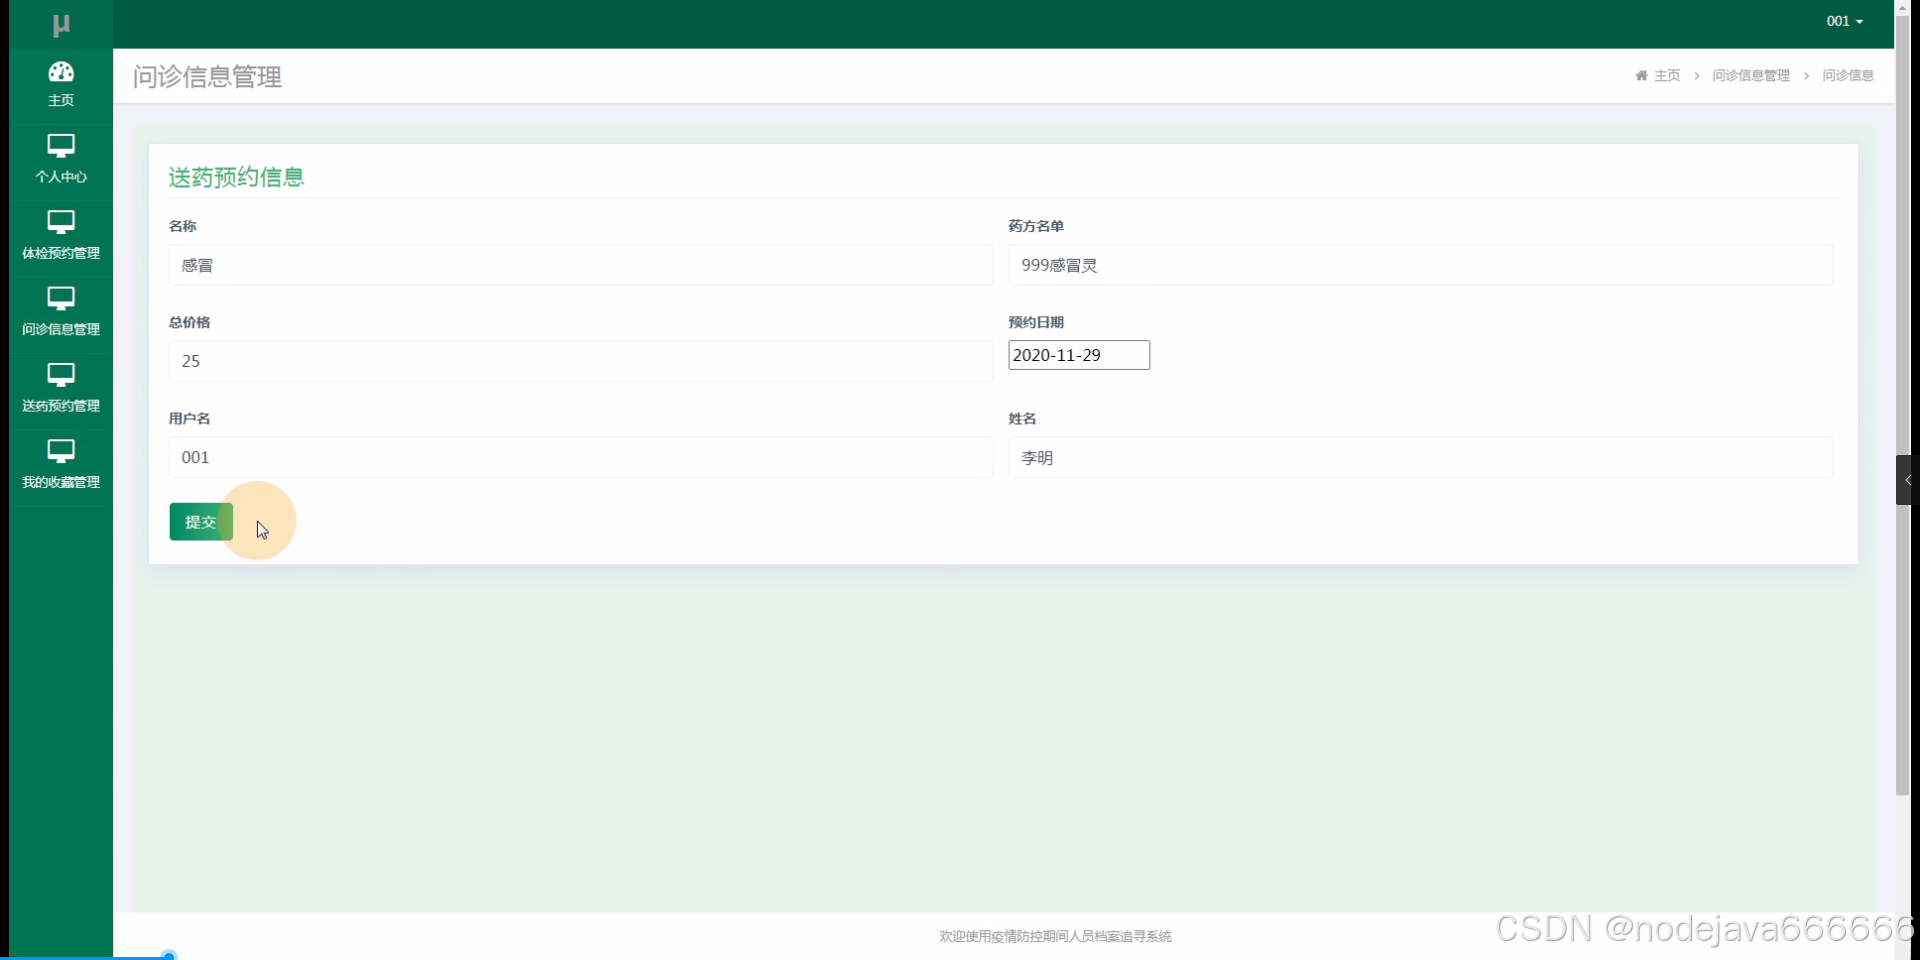Image resolution: width=1920 pixels, height=960 pixels.
Task: Open 体检预约管理 monitor icon in sidebar
Action: click(61, 222)
